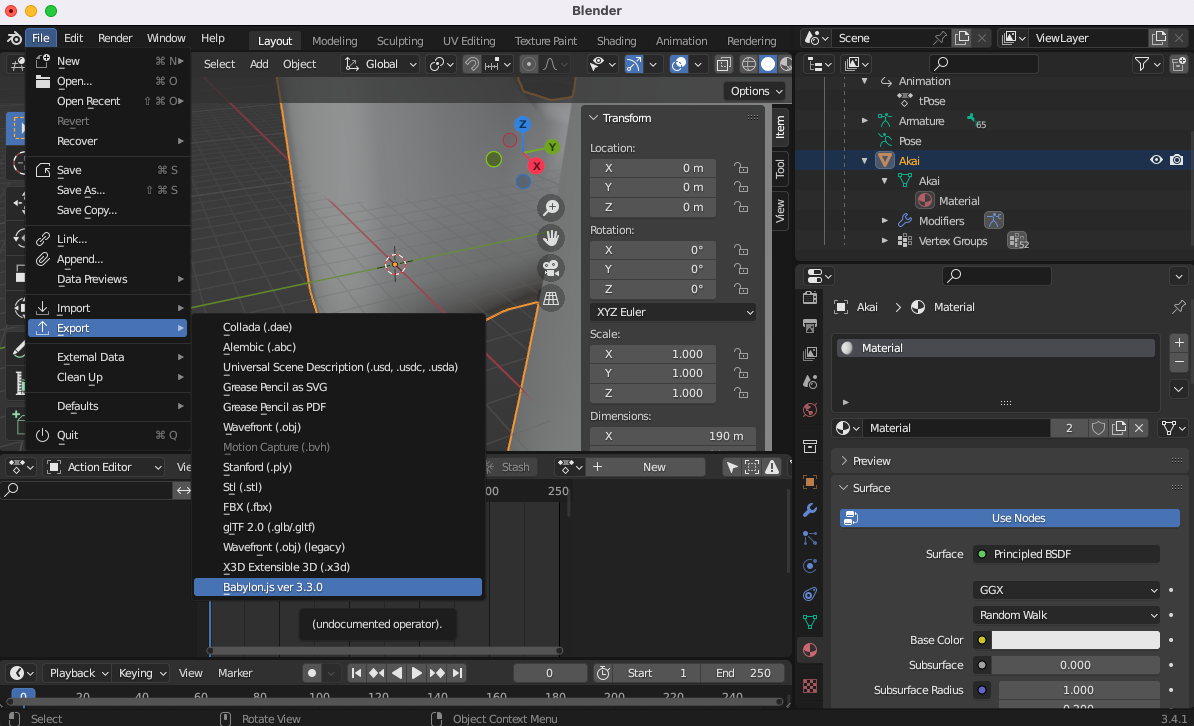Open the Particles properties tab icon

[809, 538]
